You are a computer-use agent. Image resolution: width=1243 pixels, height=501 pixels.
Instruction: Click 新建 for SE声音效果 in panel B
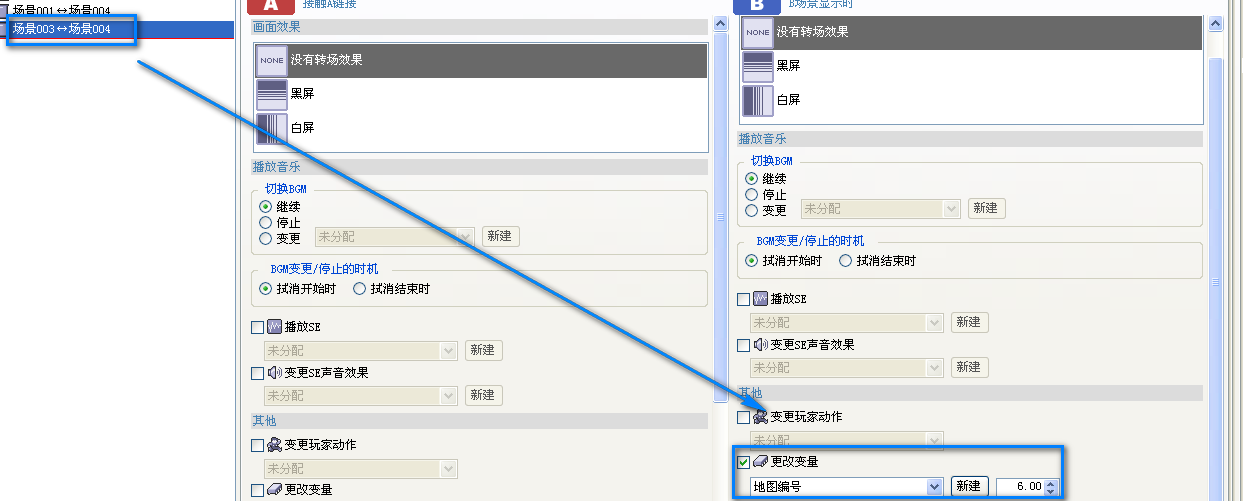[969, 367]
